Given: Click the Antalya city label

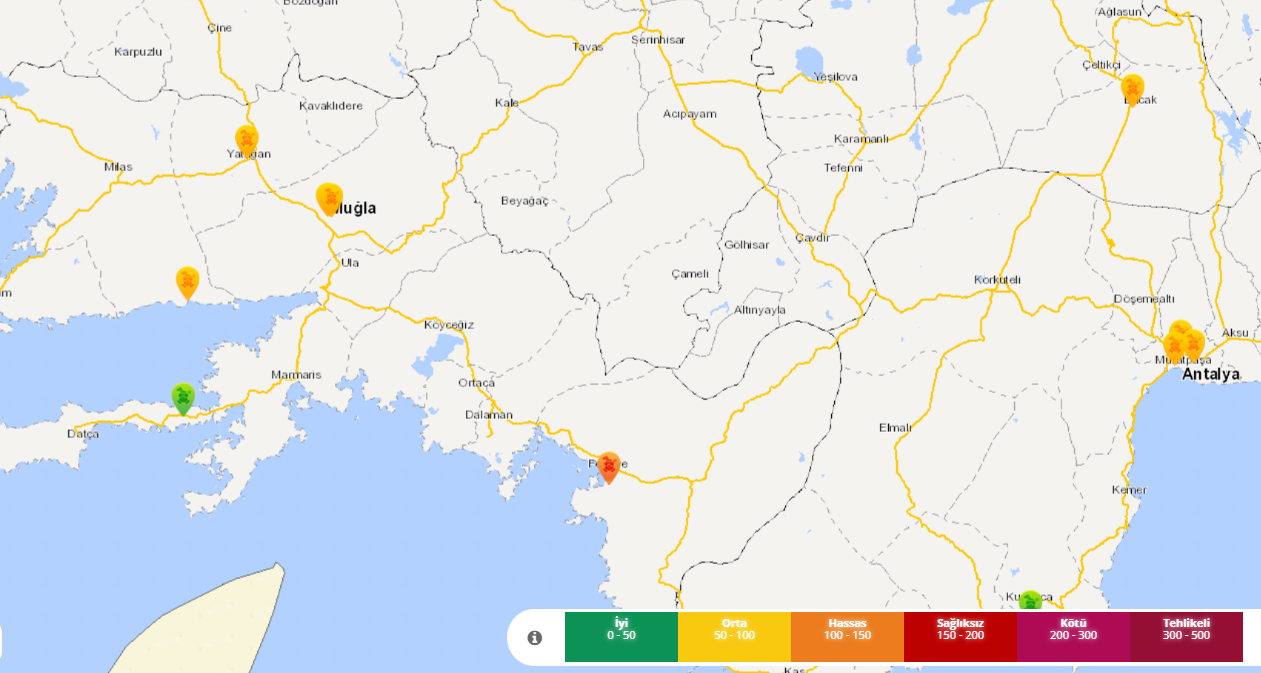Looking at the screenshot, I should (x=1211, y=374).
